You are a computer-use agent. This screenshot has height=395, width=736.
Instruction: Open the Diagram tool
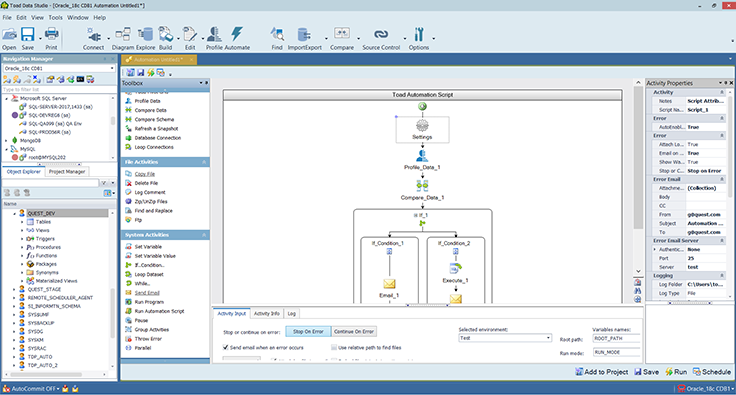(x=123, y=38)
